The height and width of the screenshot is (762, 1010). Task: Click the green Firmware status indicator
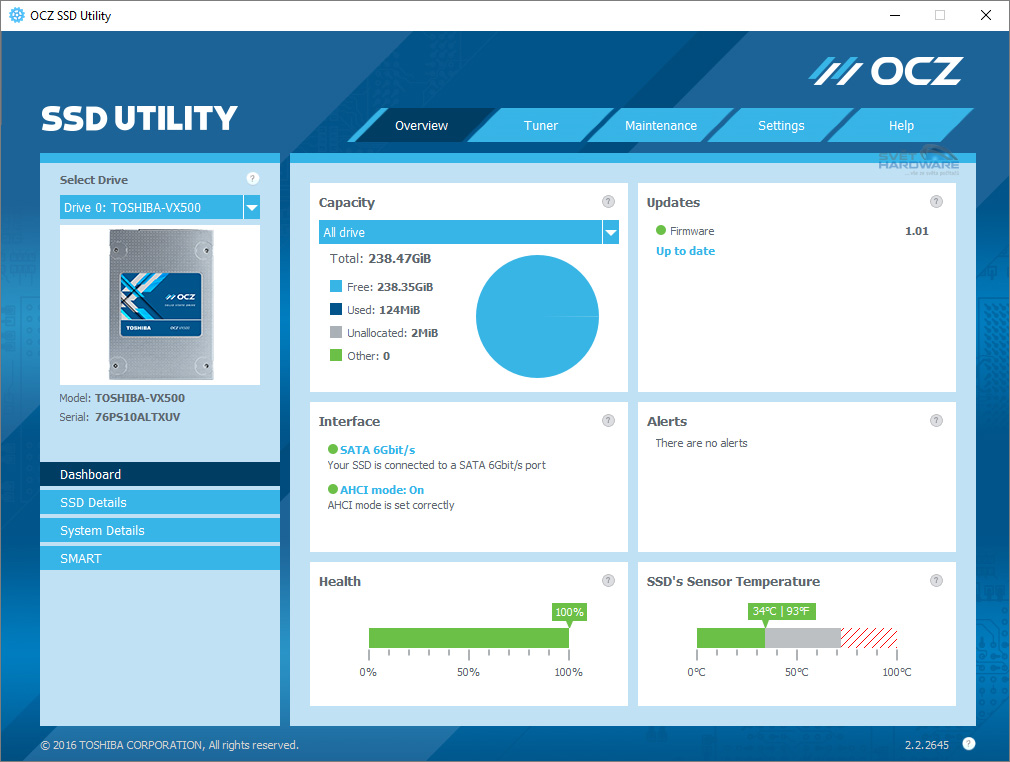coord(660,230)
